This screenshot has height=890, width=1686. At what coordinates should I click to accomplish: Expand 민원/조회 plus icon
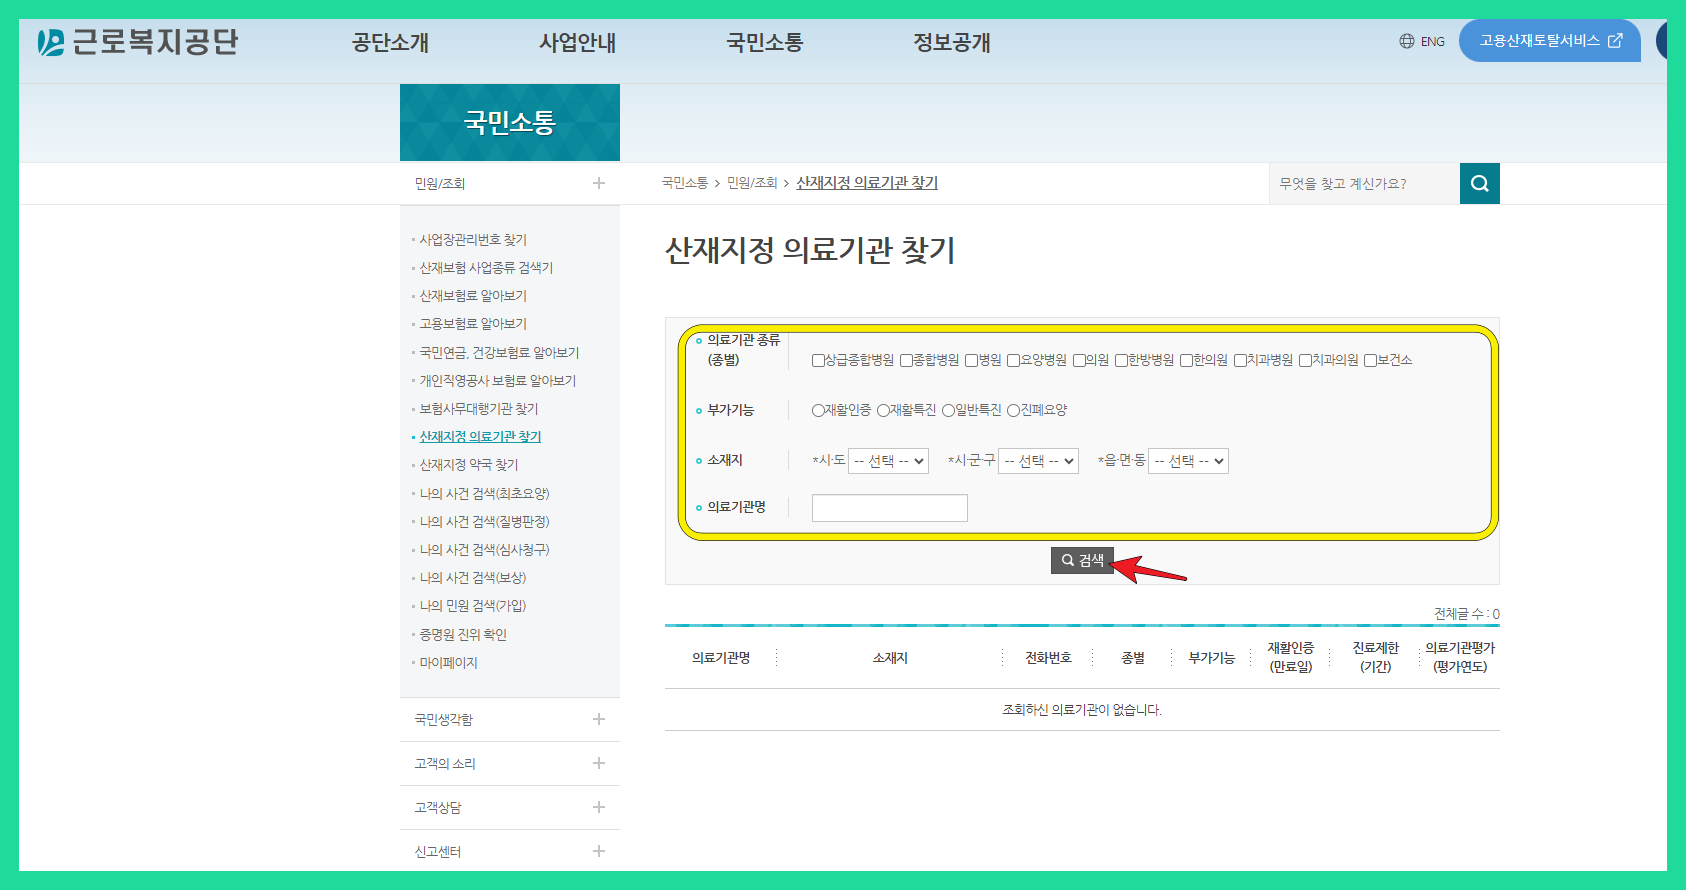click(x=599, y=183)
